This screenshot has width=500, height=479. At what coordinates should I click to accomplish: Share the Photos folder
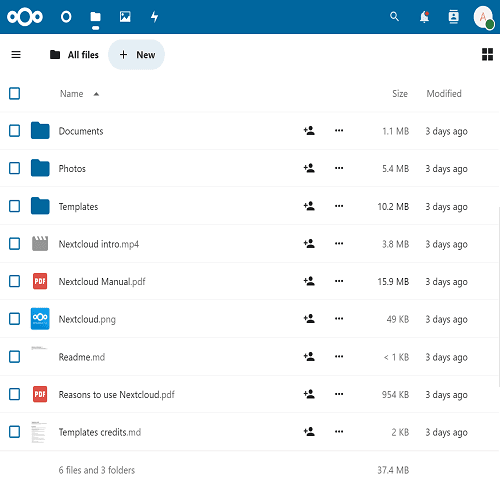point(309,168)
